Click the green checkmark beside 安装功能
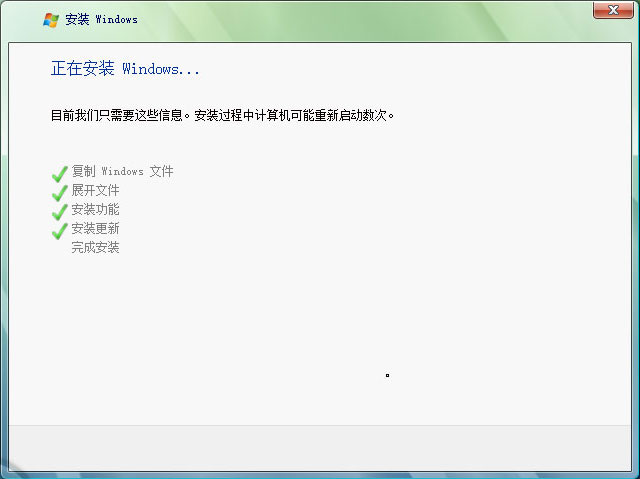Image resolution: width=640 pixels, height=479 pixels. tap(60, 212)
